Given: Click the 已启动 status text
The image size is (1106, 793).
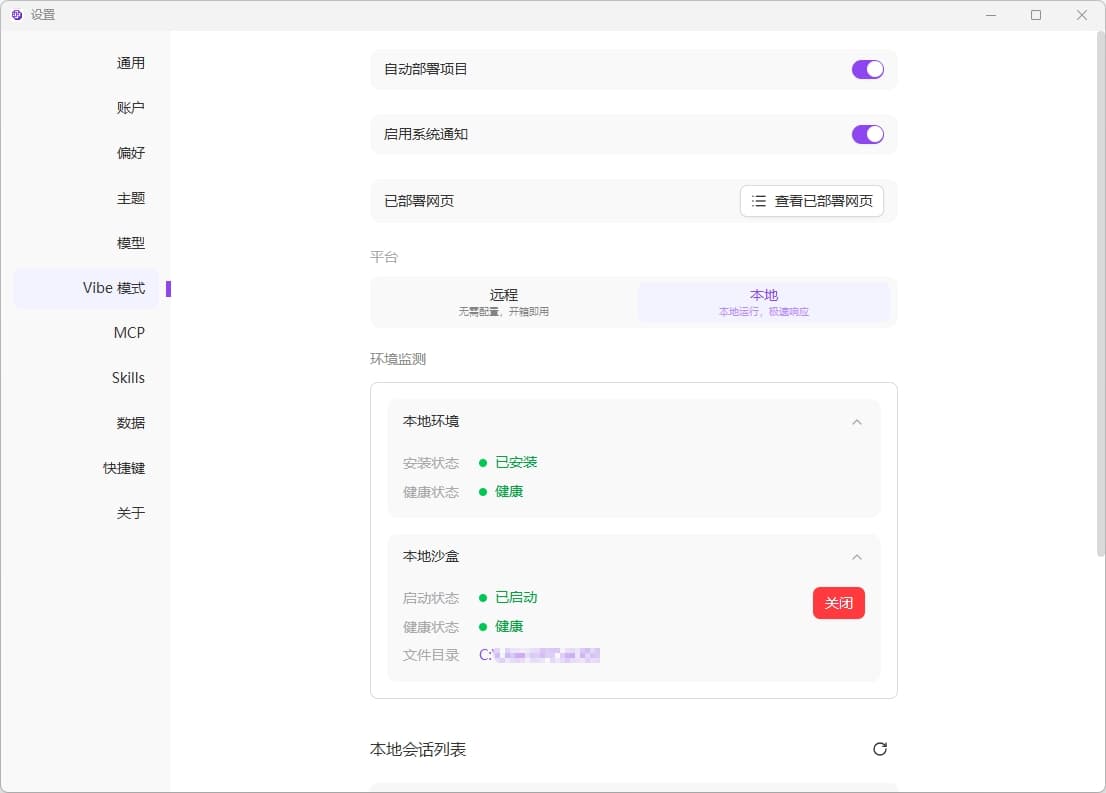Looking at the screenshot, I should coord(516,598).
